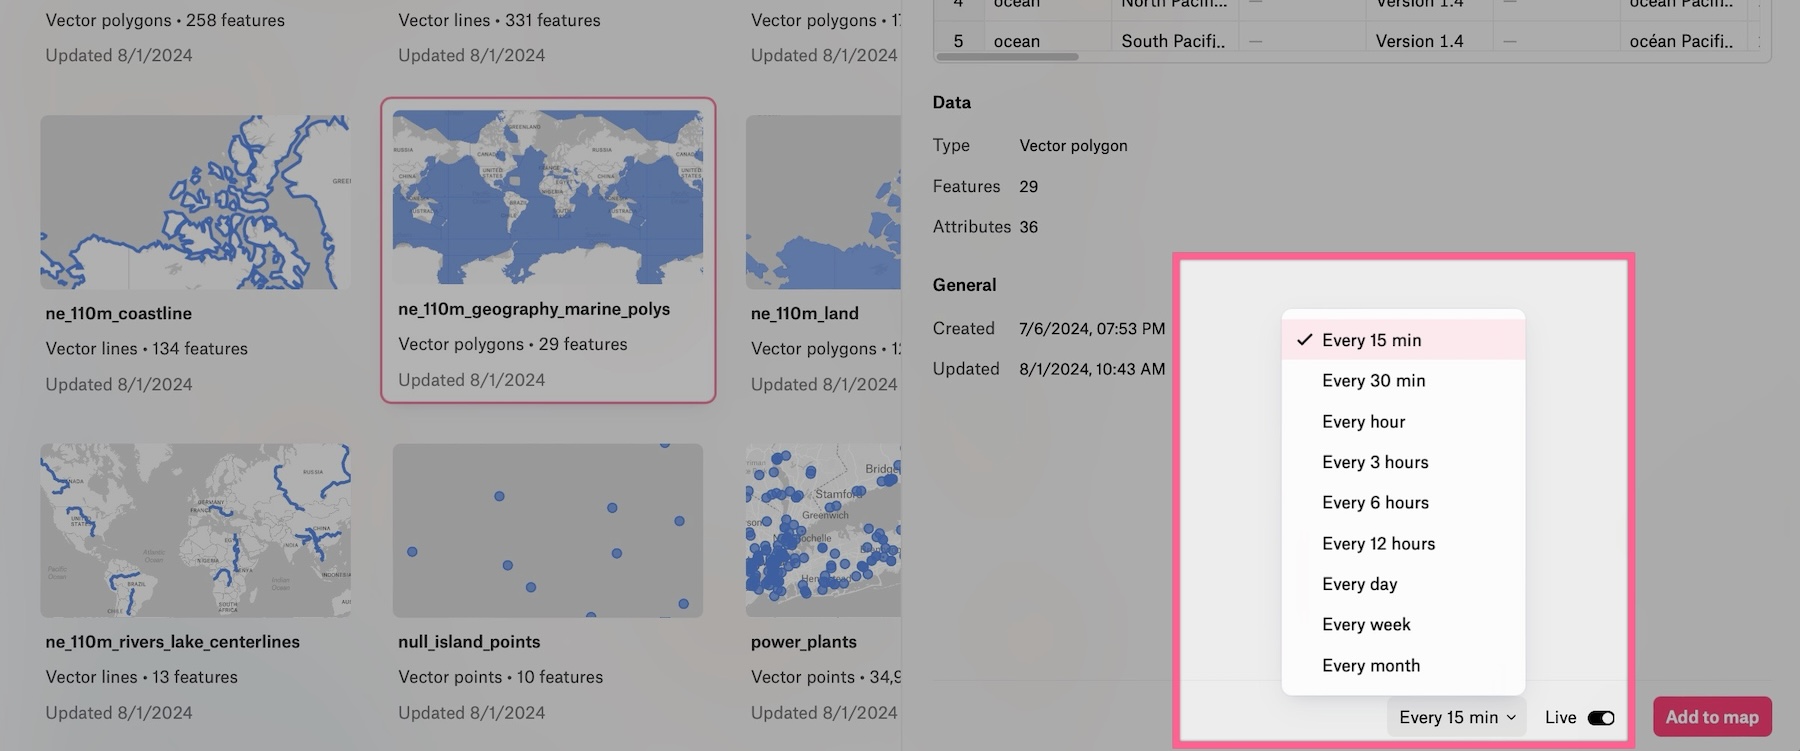
Task: Click the Updated date 8/1/2024, 10:43 AM
Action: click(x=1092, y=369)
